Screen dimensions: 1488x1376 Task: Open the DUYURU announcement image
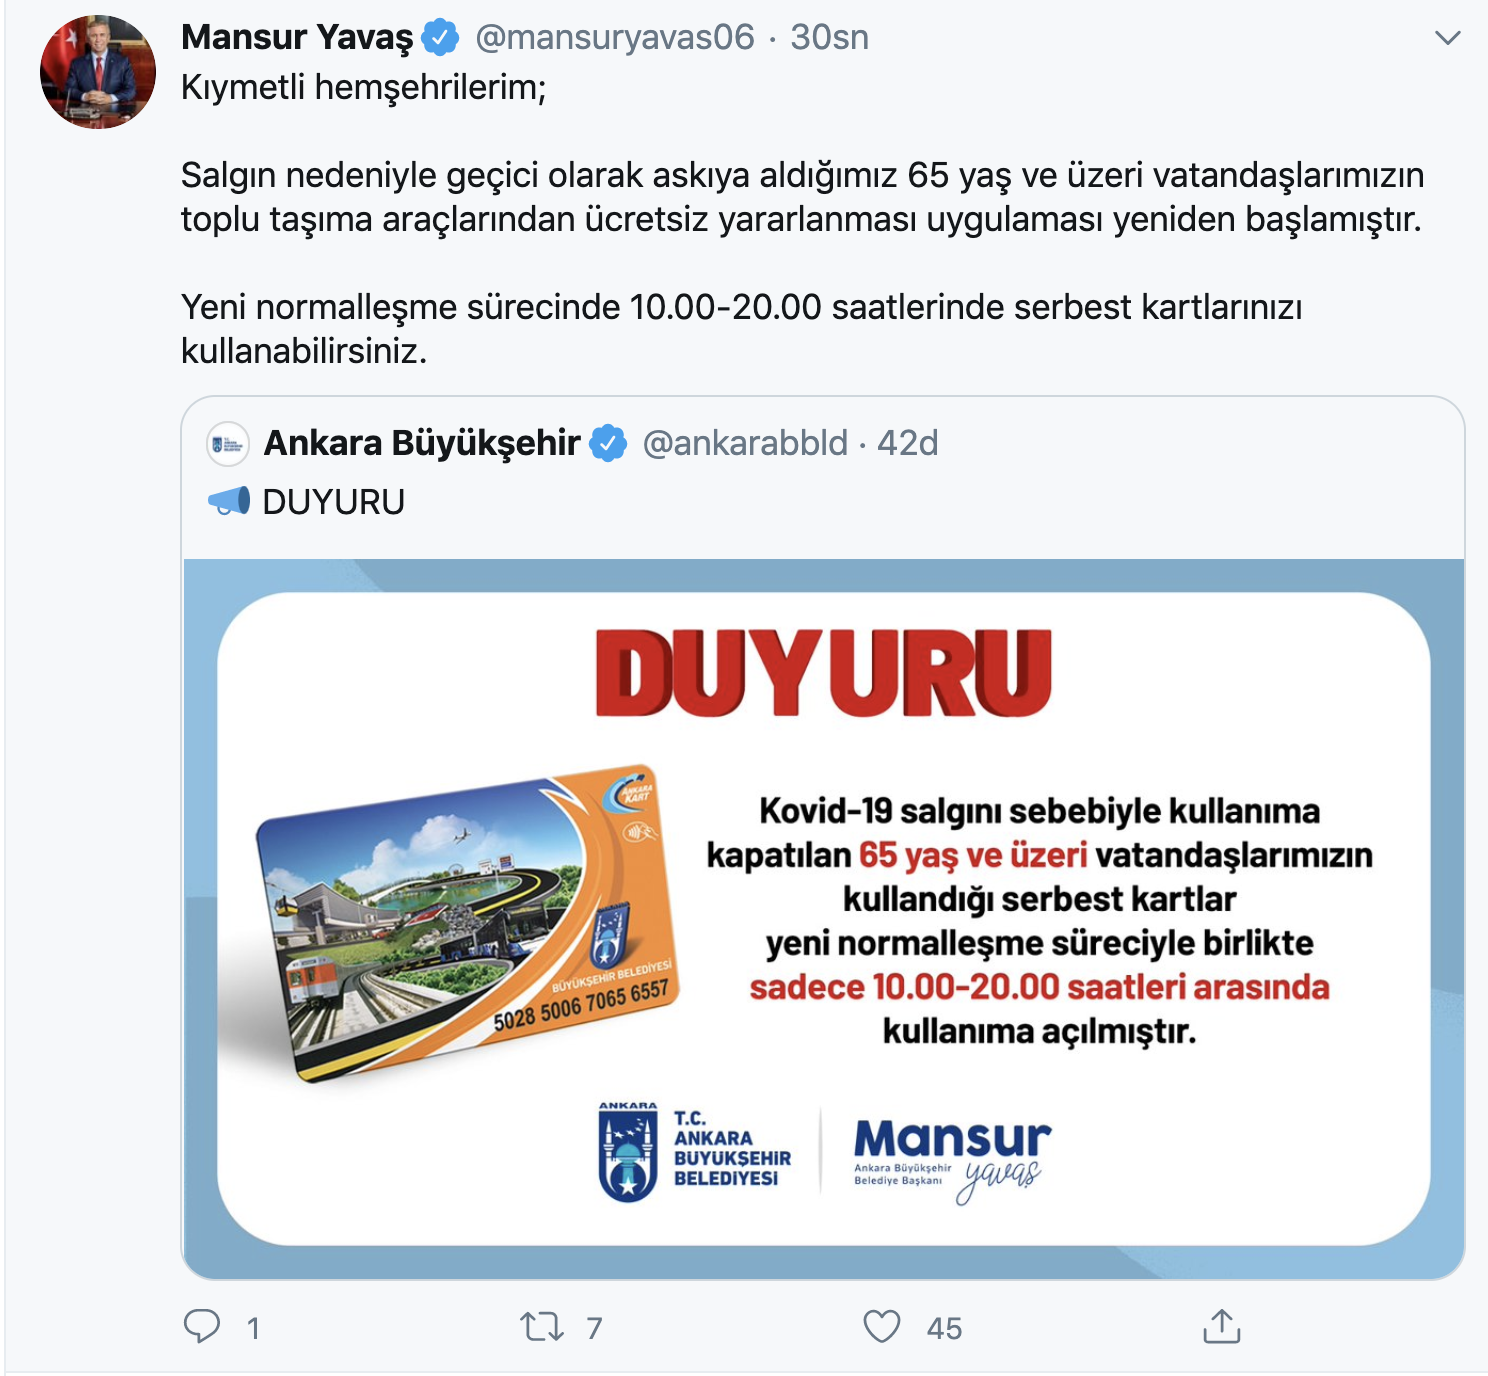pyautogui.click(x=824, y=918)
